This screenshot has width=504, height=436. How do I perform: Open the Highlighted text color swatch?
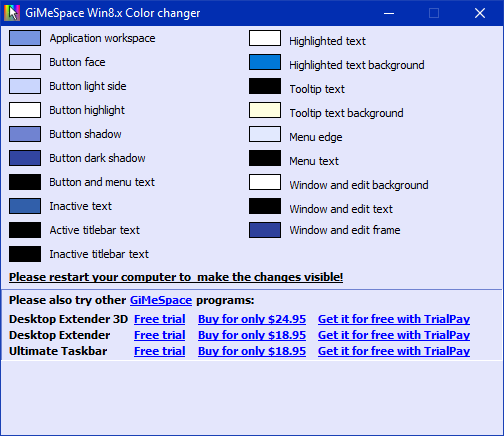coord(265,38)
